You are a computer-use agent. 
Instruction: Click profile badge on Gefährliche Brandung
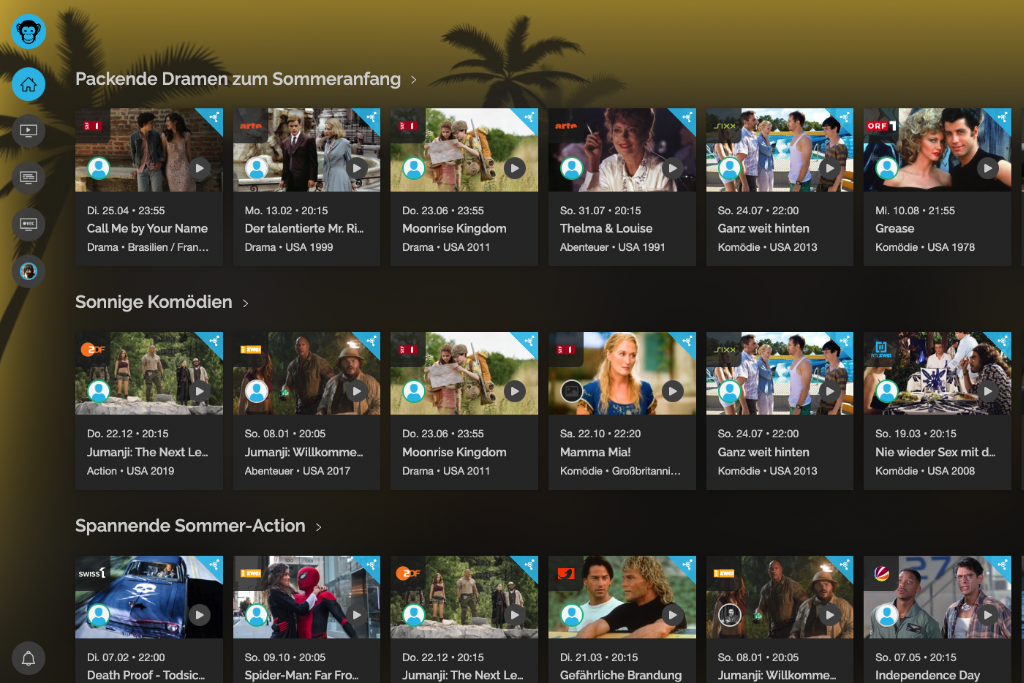pos(571,614)
